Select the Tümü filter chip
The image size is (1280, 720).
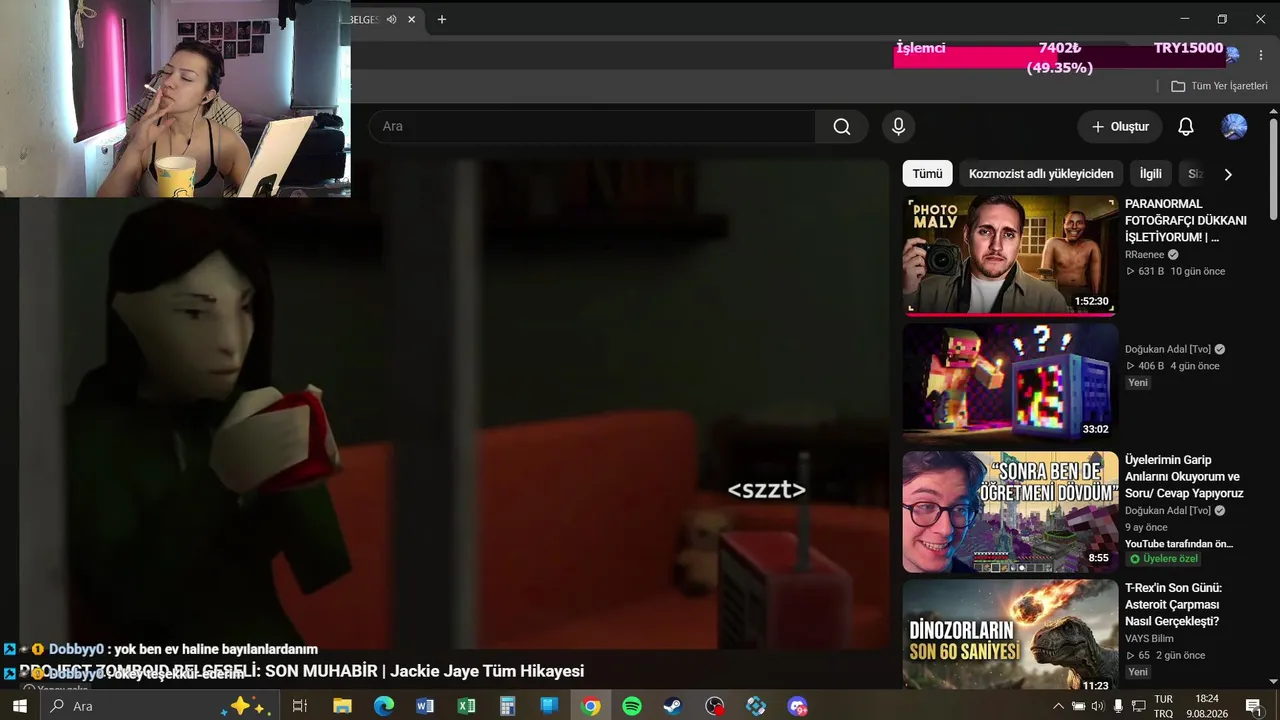(927, 174)
